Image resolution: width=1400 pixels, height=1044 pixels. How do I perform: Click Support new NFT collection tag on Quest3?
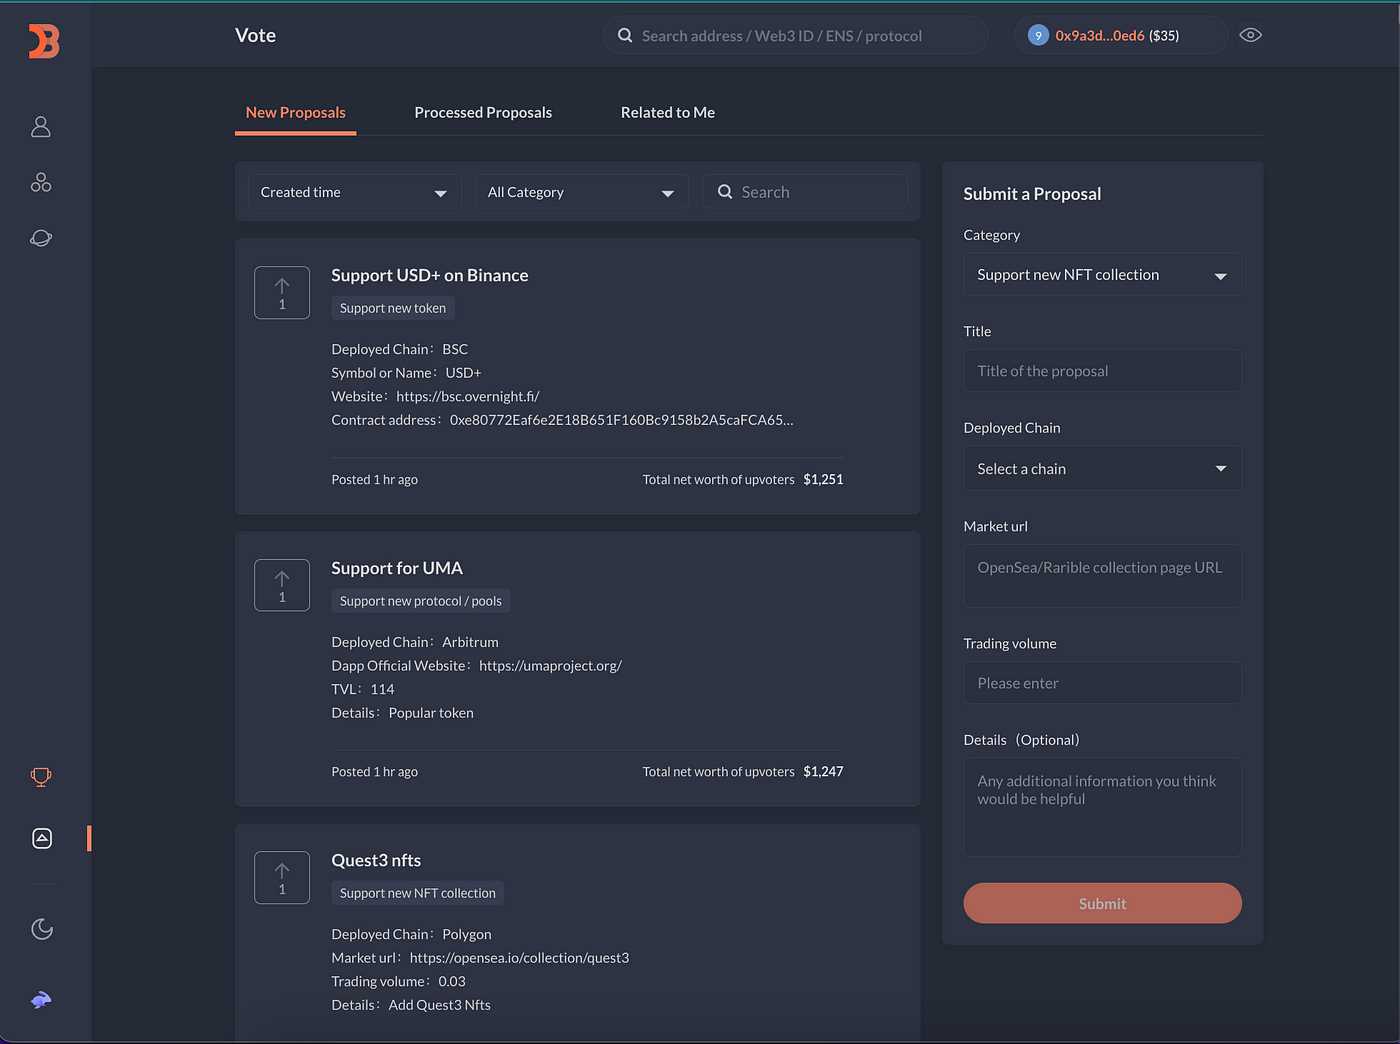(x=418, y=893)
